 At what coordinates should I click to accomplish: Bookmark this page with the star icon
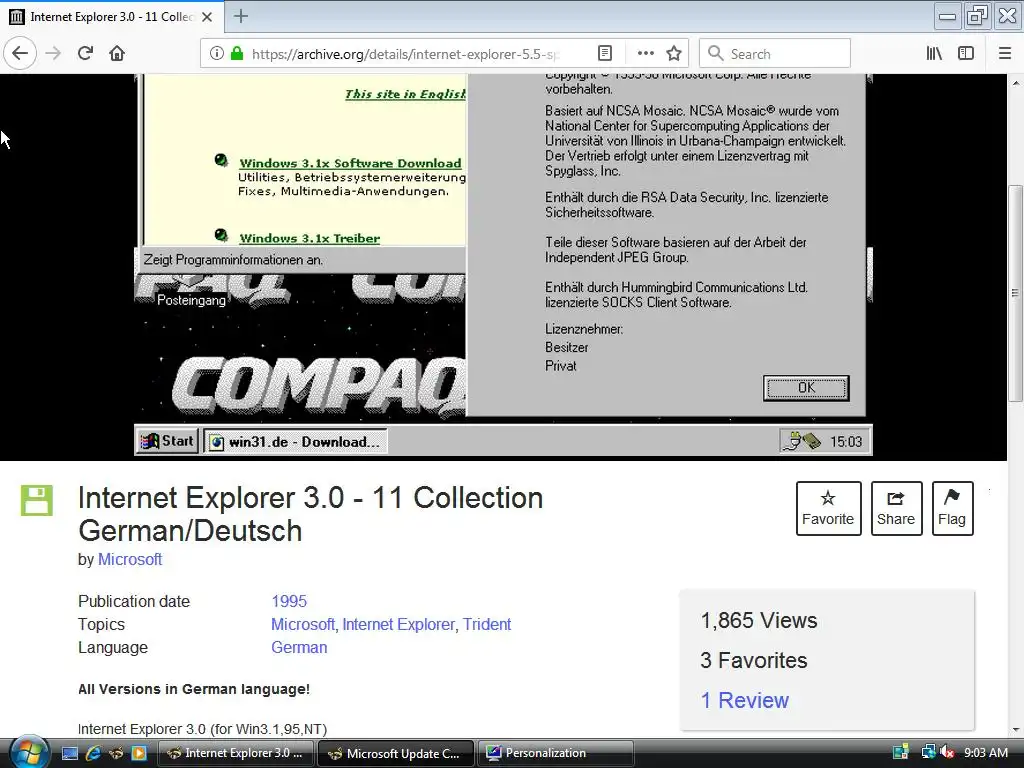tap(674, 54)
